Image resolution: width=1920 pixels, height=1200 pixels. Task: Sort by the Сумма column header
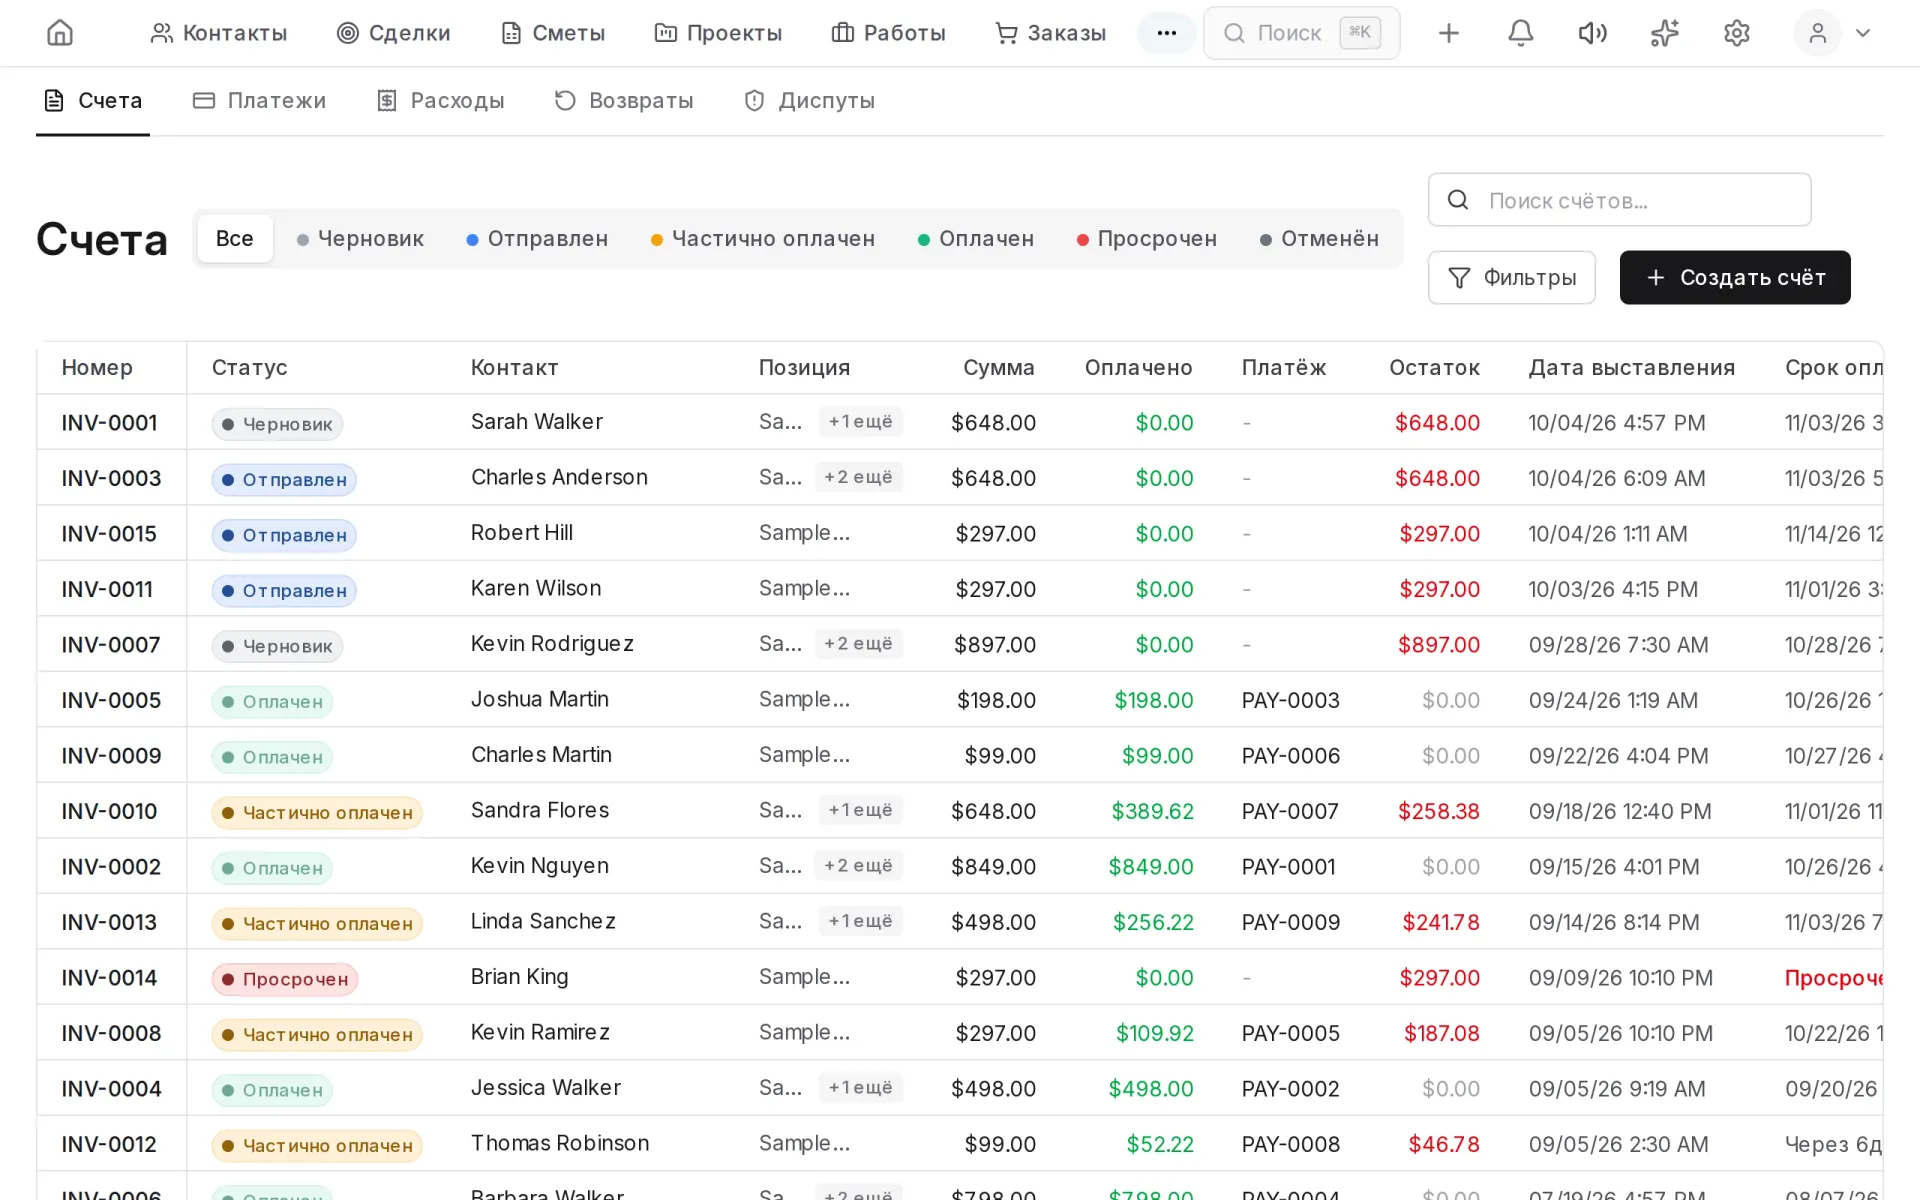[x=998, y=368]
